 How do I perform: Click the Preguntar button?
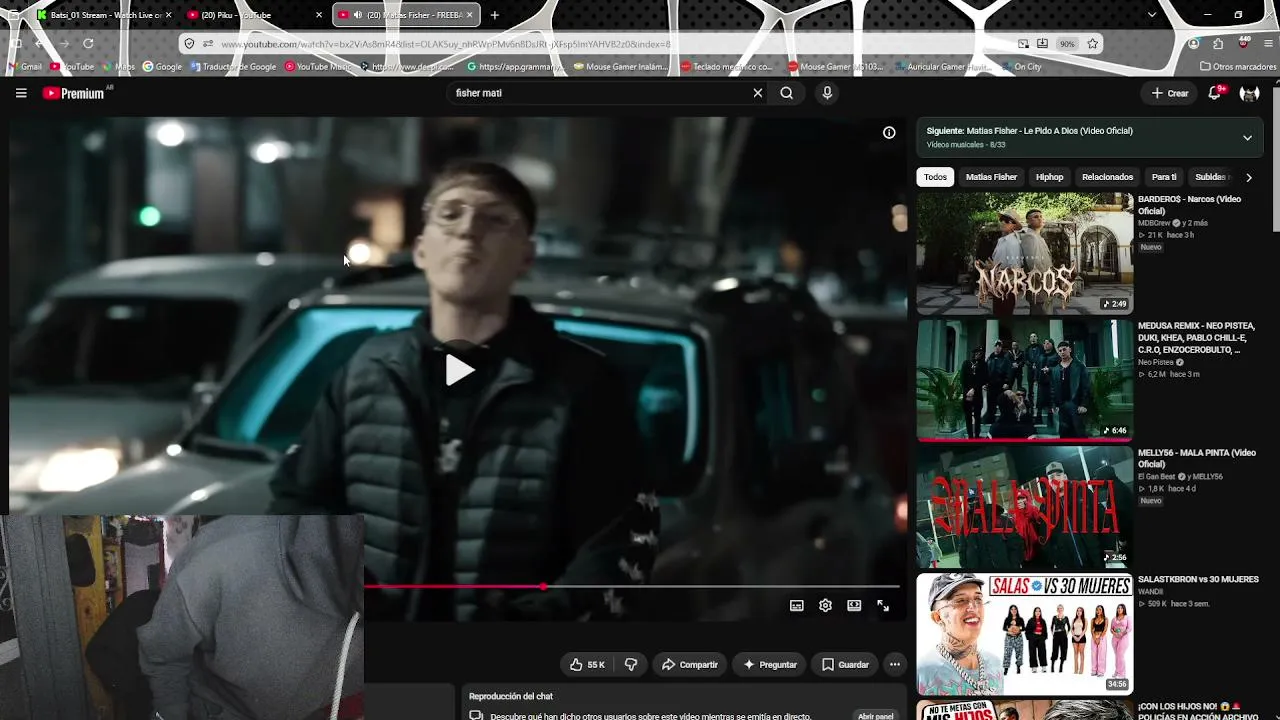771,664
